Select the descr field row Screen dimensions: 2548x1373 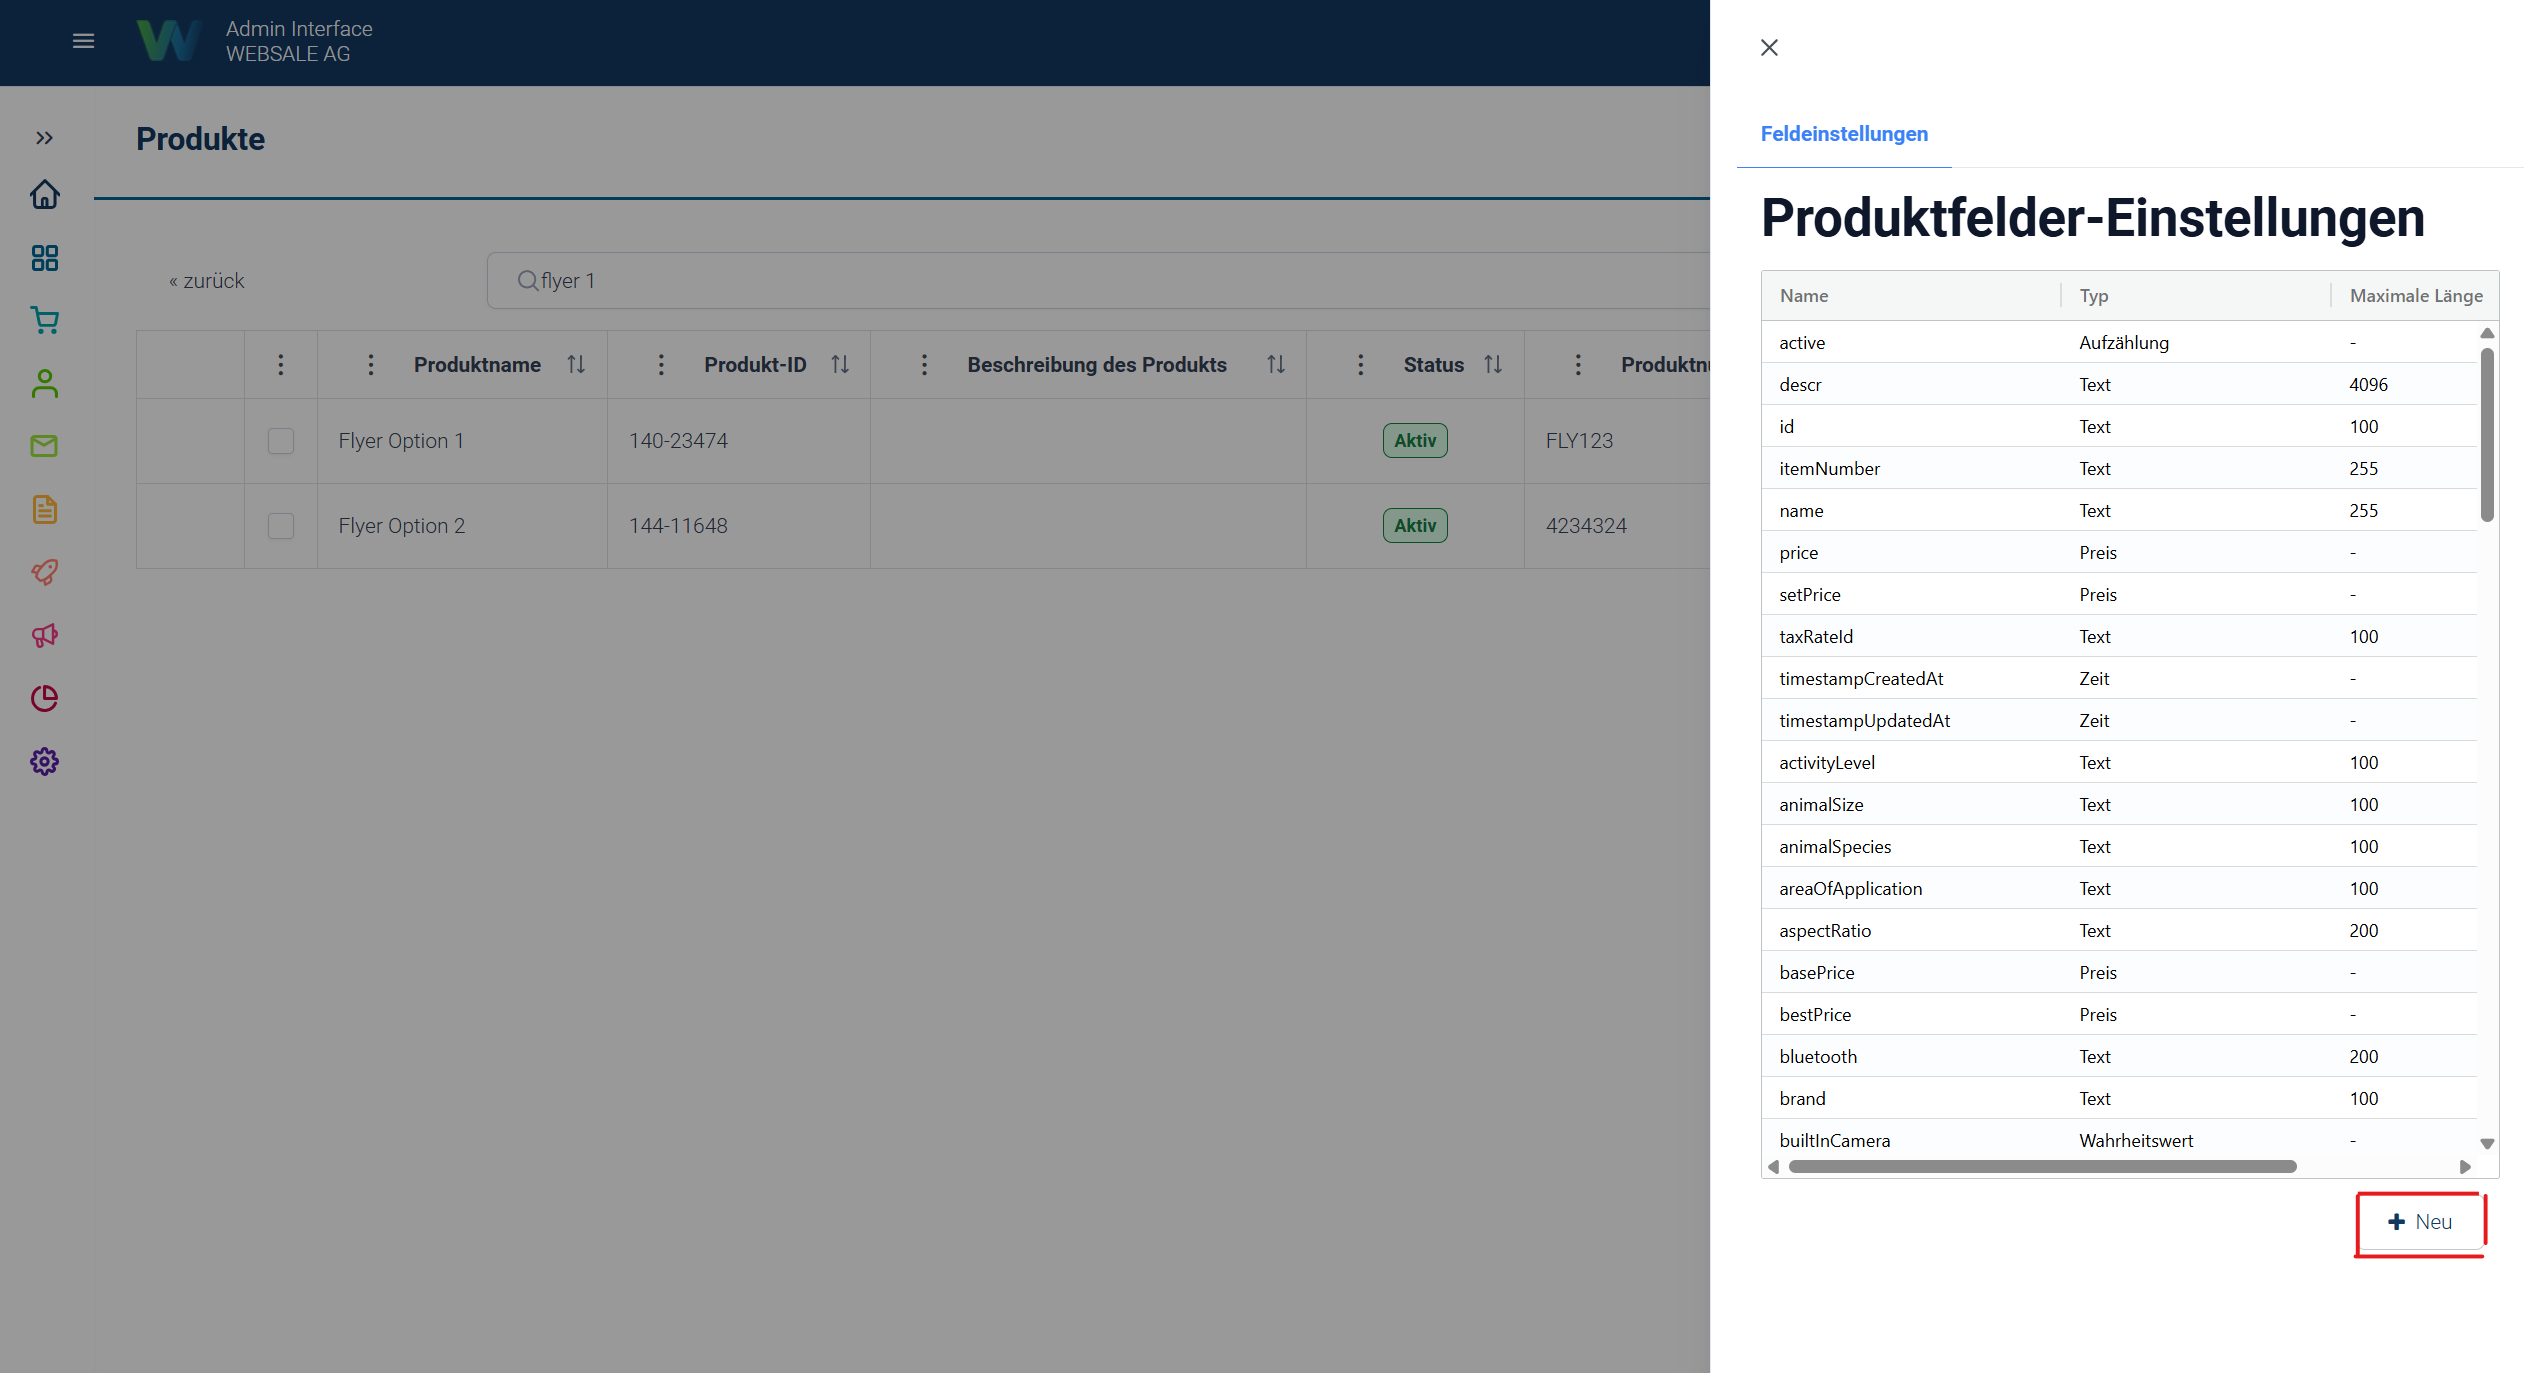click(x=2120, y=385)
